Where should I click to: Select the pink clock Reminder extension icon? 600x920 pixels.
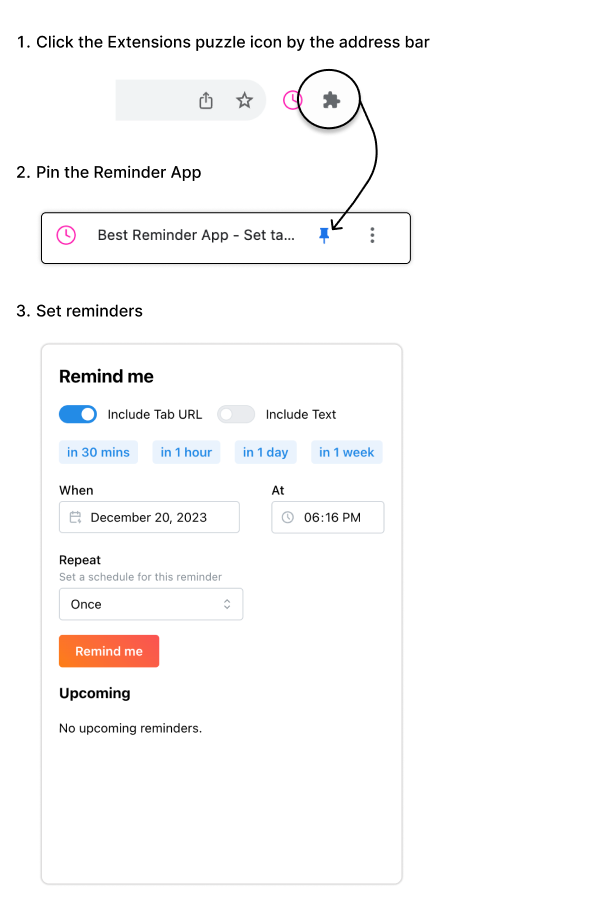tap(291, 100)
